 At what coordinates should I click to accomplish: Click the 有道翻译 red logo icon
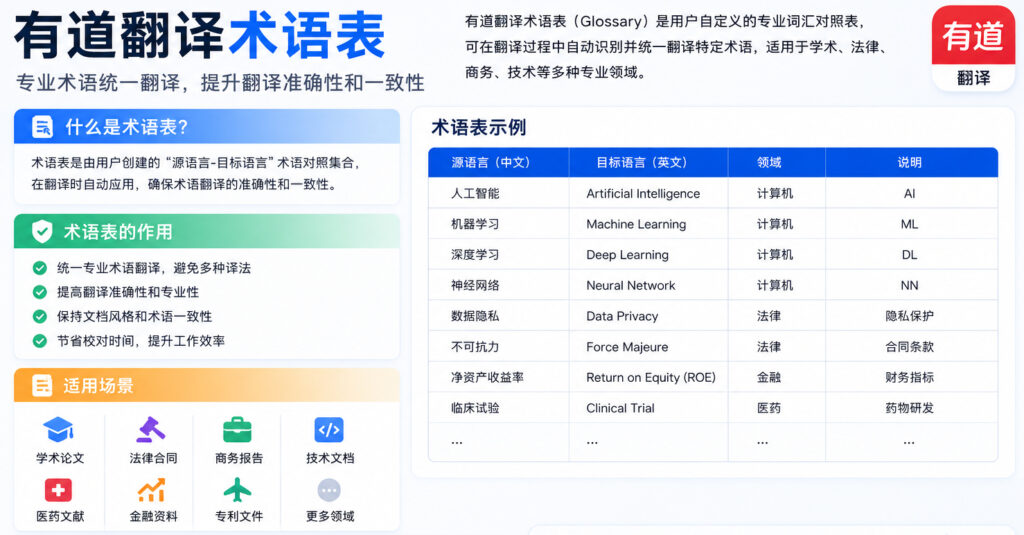(973, 48)
